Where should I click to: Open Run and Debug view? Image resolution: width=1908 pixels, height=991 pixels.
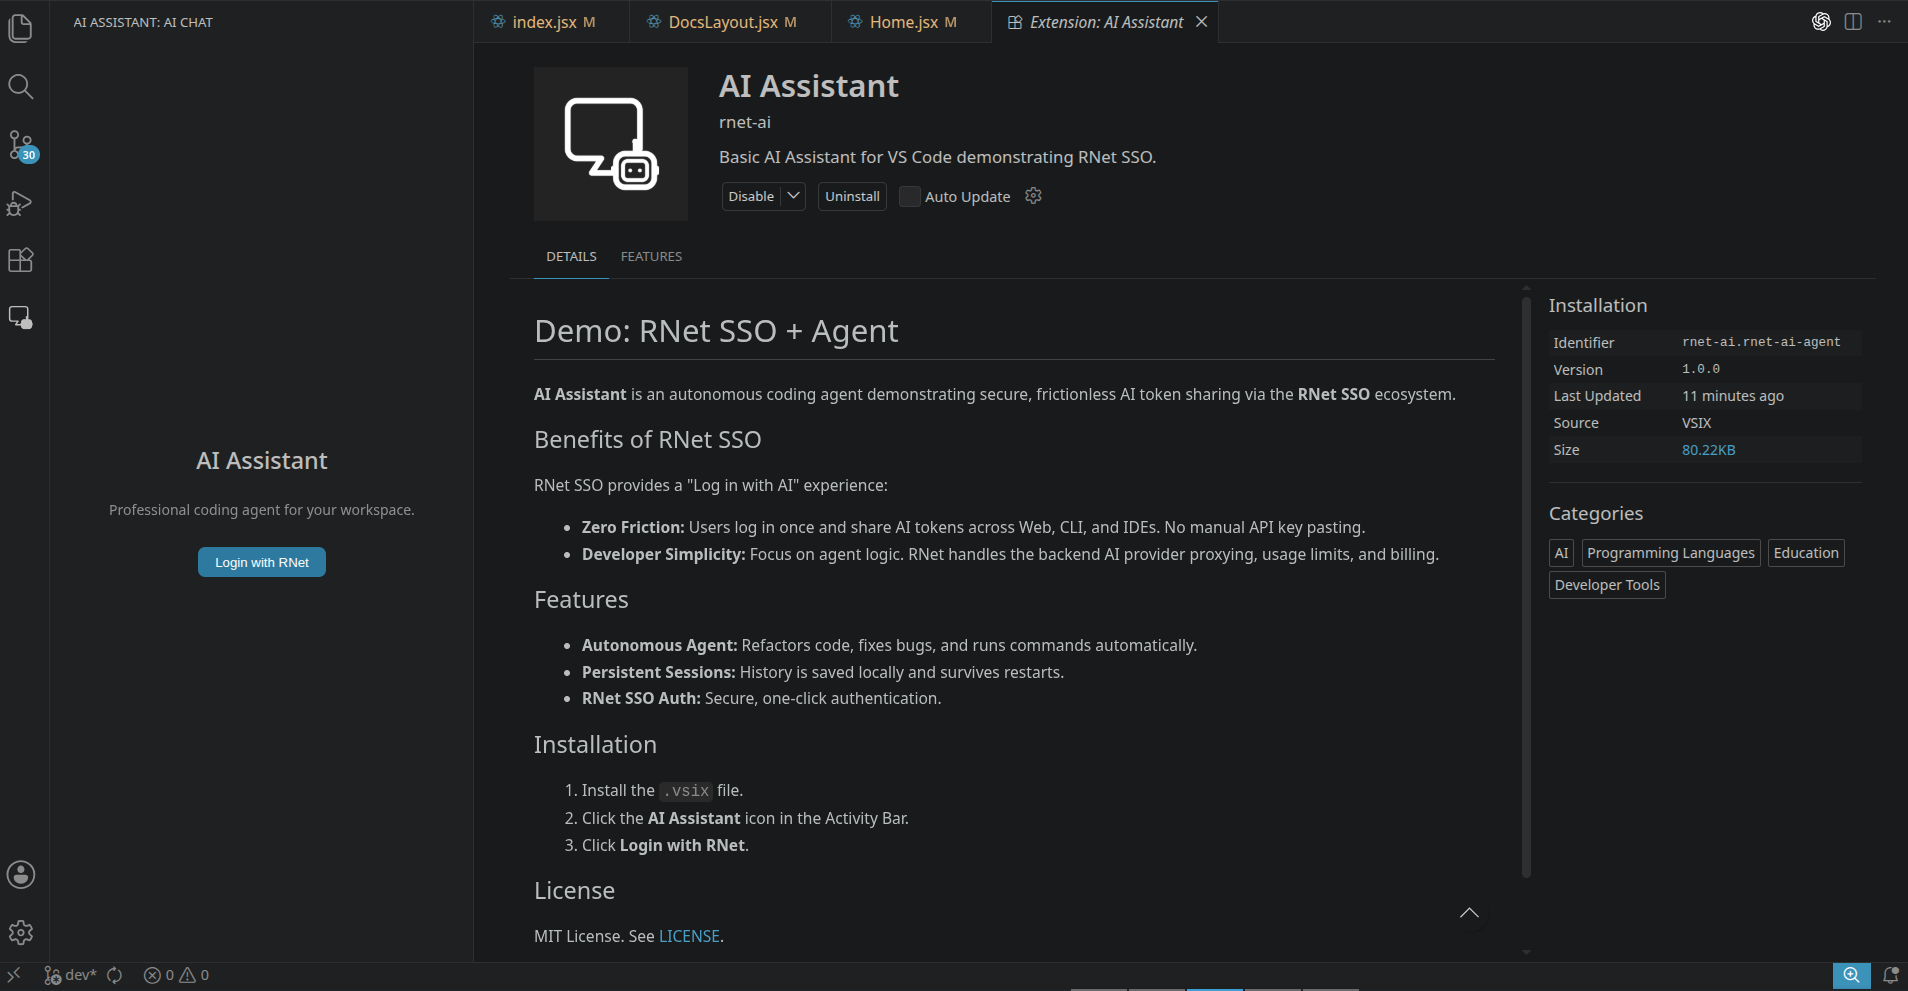pyautogui.click(x=21, y=203)
